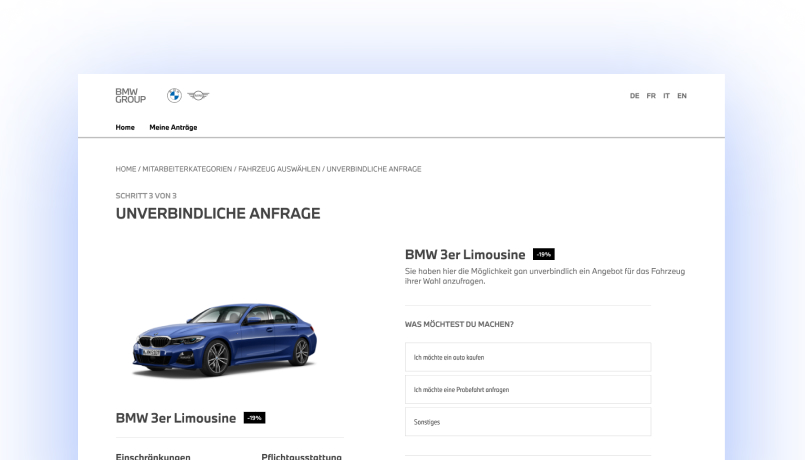Image resolution: width=805 pixels, height=460 pixels.
Task: Switch language to EN
Action: click(682, 96)
